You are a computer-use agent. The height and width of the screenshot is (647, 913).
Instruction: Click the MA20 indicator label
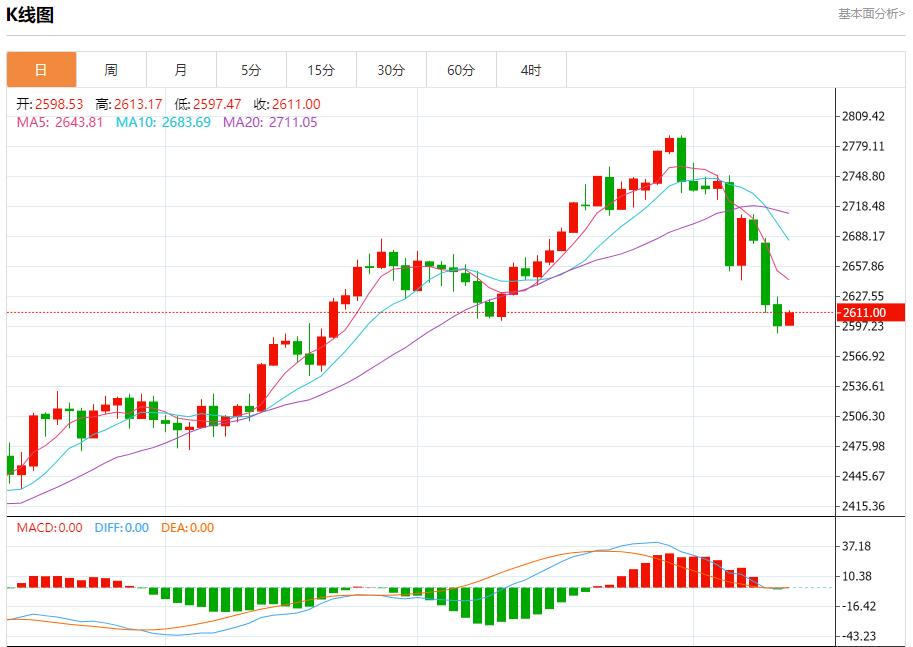point(270,122)
